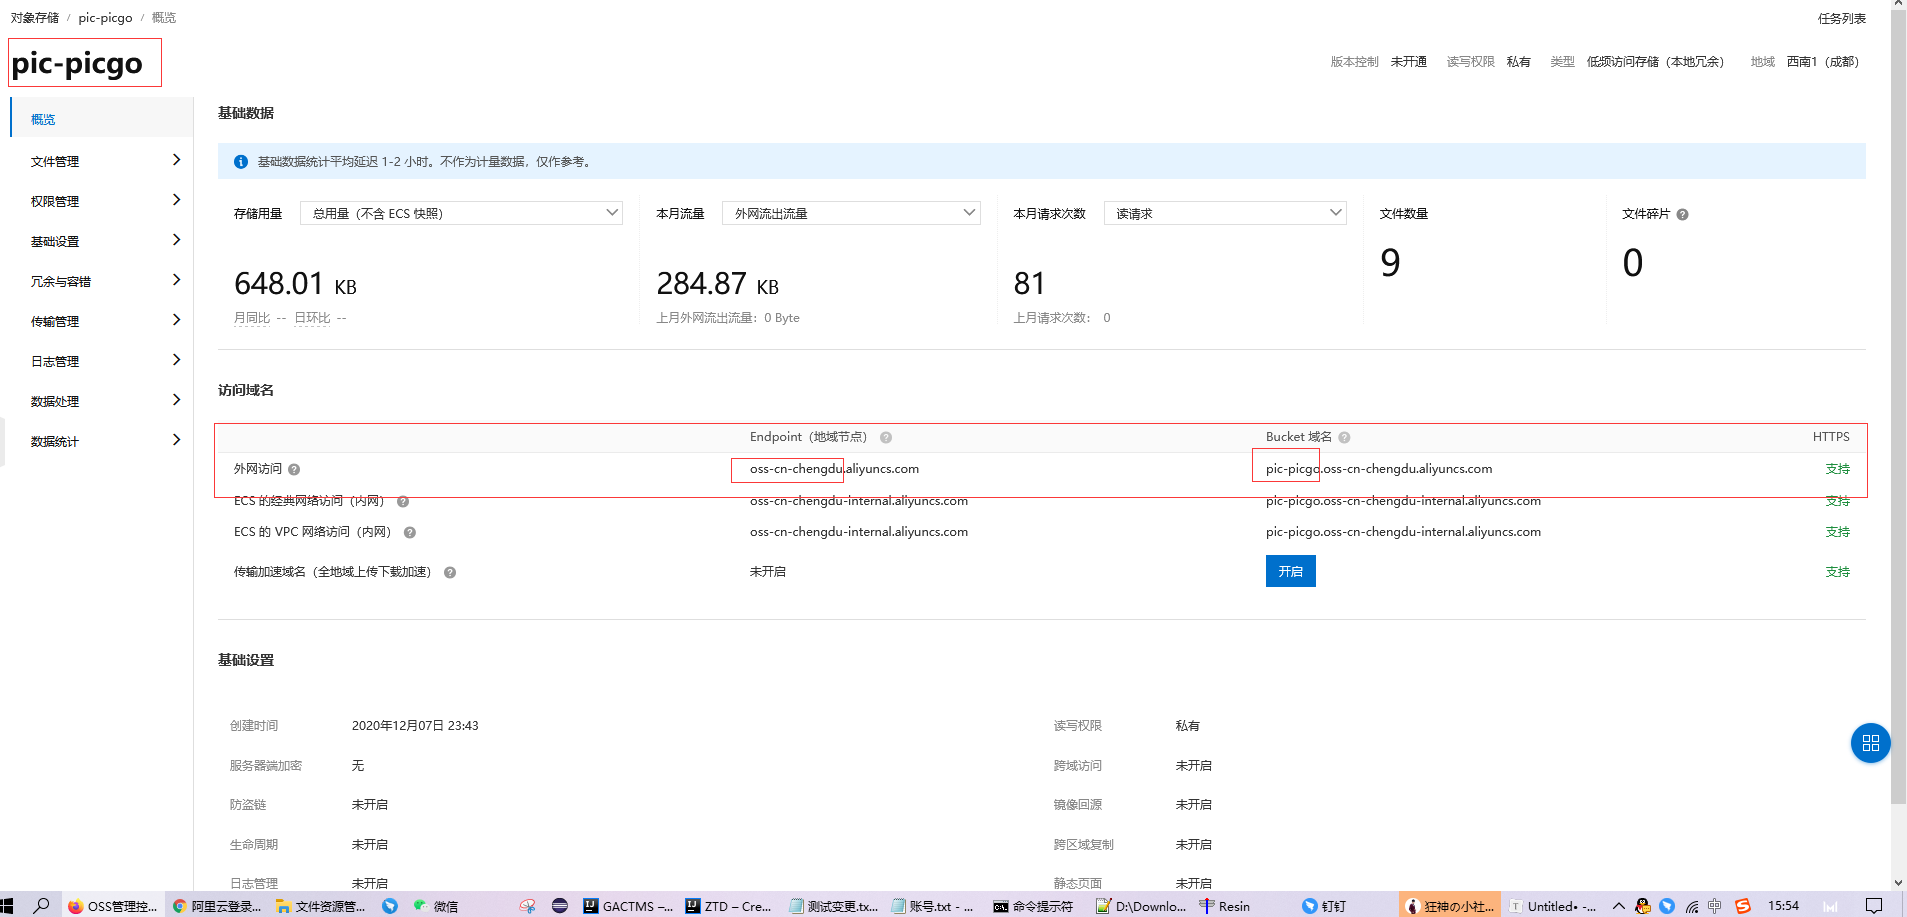Click the 648.01 KB storage value
Viewport: 1907px width, 917px height.
(295, 284)
